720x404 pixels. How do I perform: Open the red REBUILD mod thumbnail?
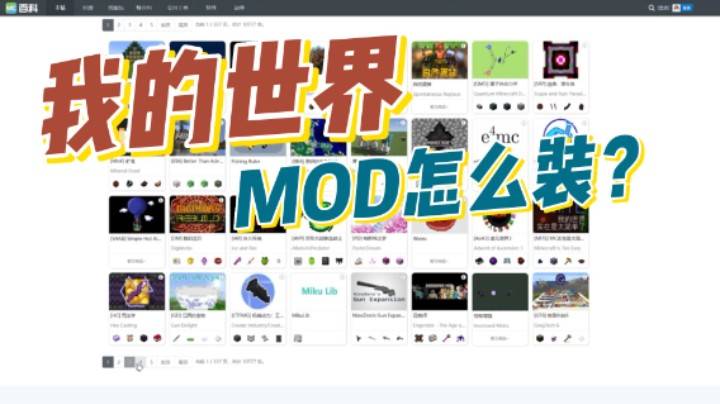[197, 214]
